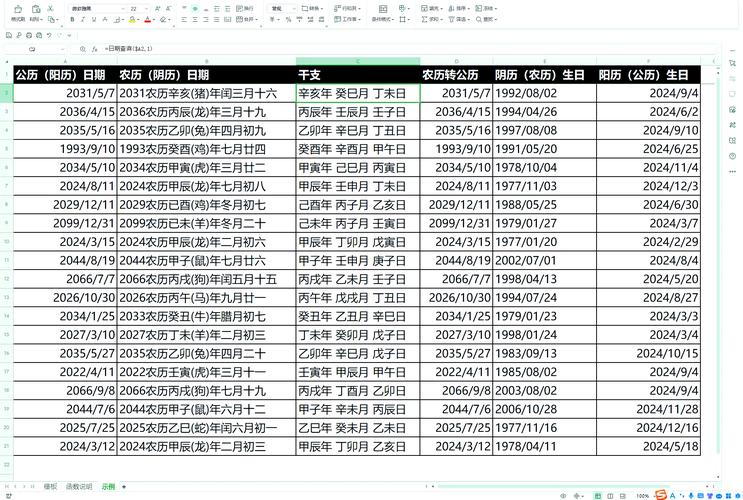Click the insert function fx icon
This screenshot has width=743, height=500.
tap(95, 49)
